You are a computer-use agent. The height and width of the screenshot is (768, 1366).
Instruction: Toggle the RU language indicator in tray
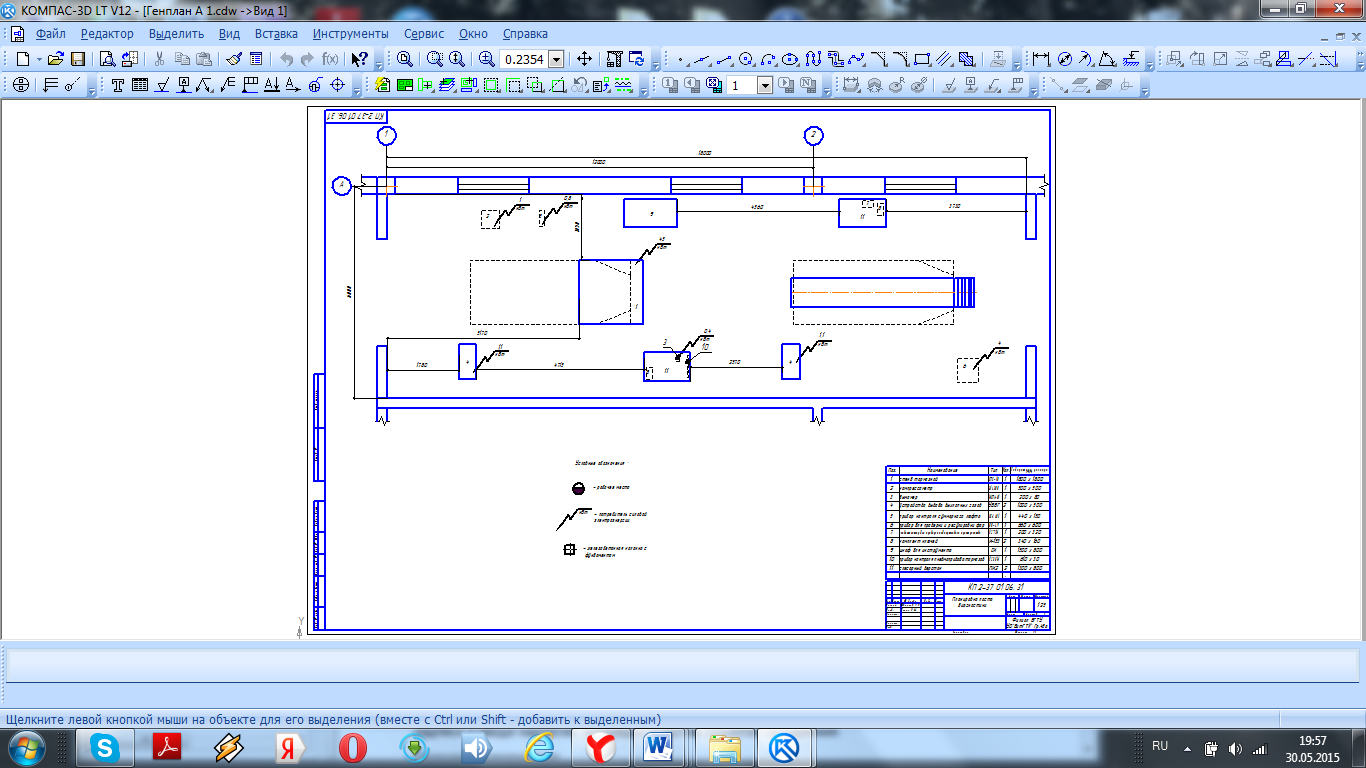(1160, 746)
